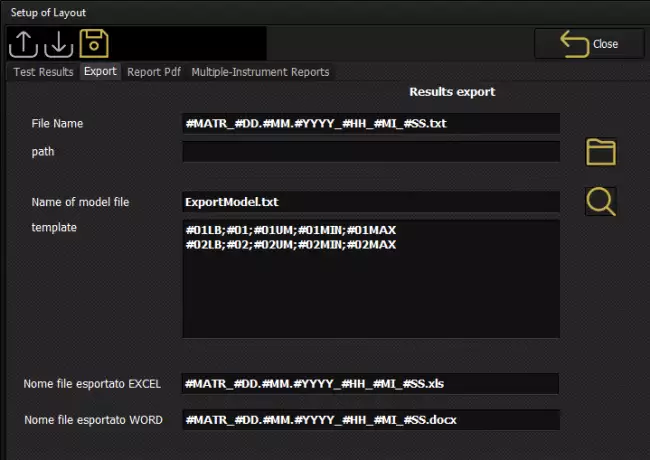Go to the Multiple-Instrument Reports tab
This screenshot has width=650, height=460.
260,72
